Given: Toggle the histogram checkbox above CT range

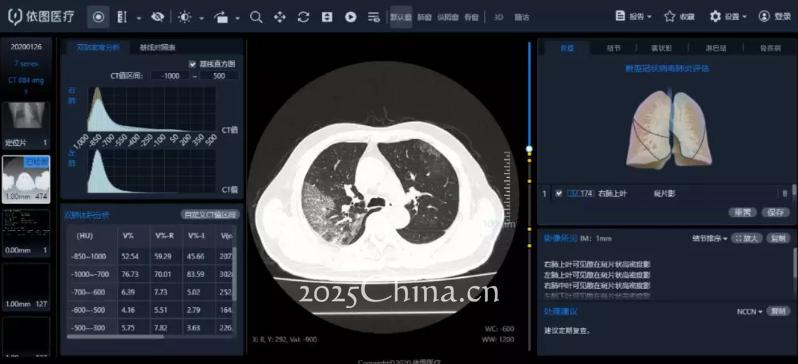Looking at the screenshot, I should pyautogui.click(x=192, y=64).
